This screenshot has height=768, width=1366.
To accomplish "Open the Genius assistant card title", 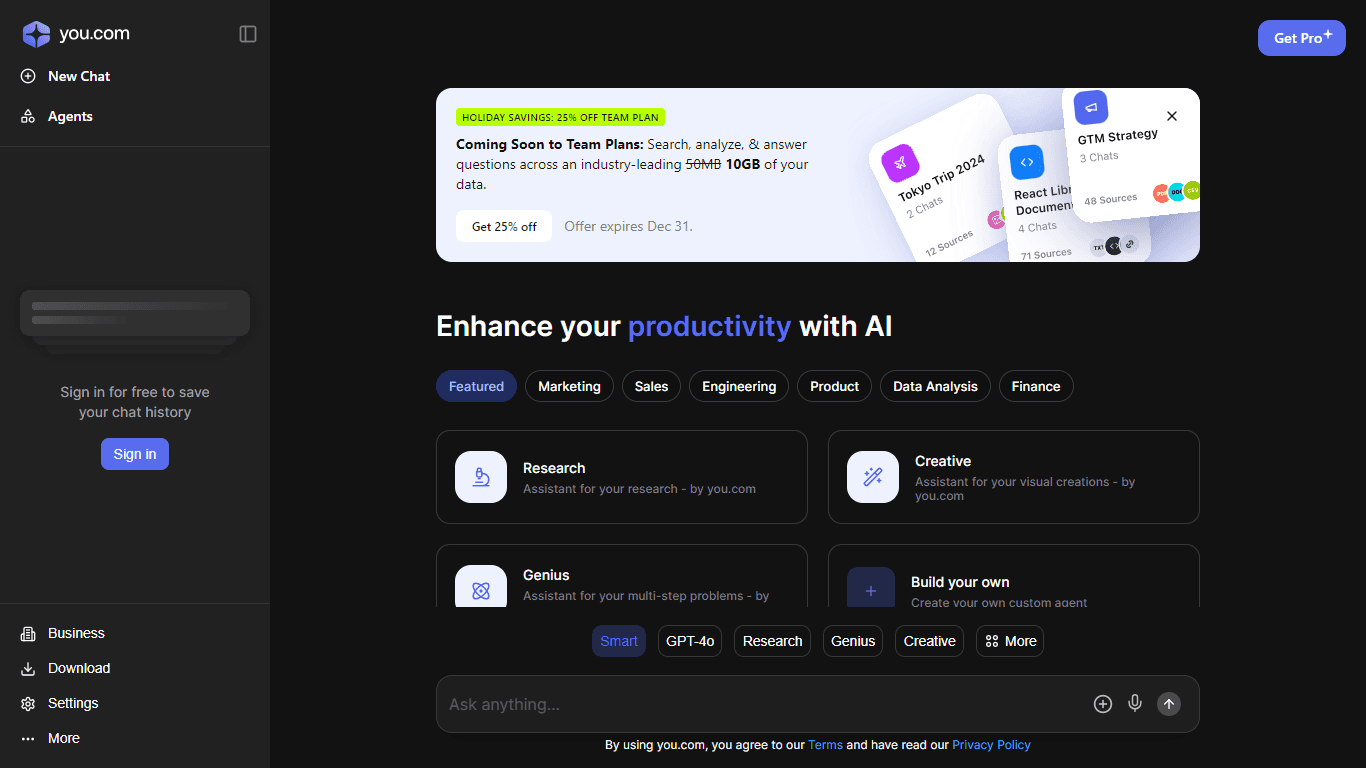I will click(x=546, y=575).
